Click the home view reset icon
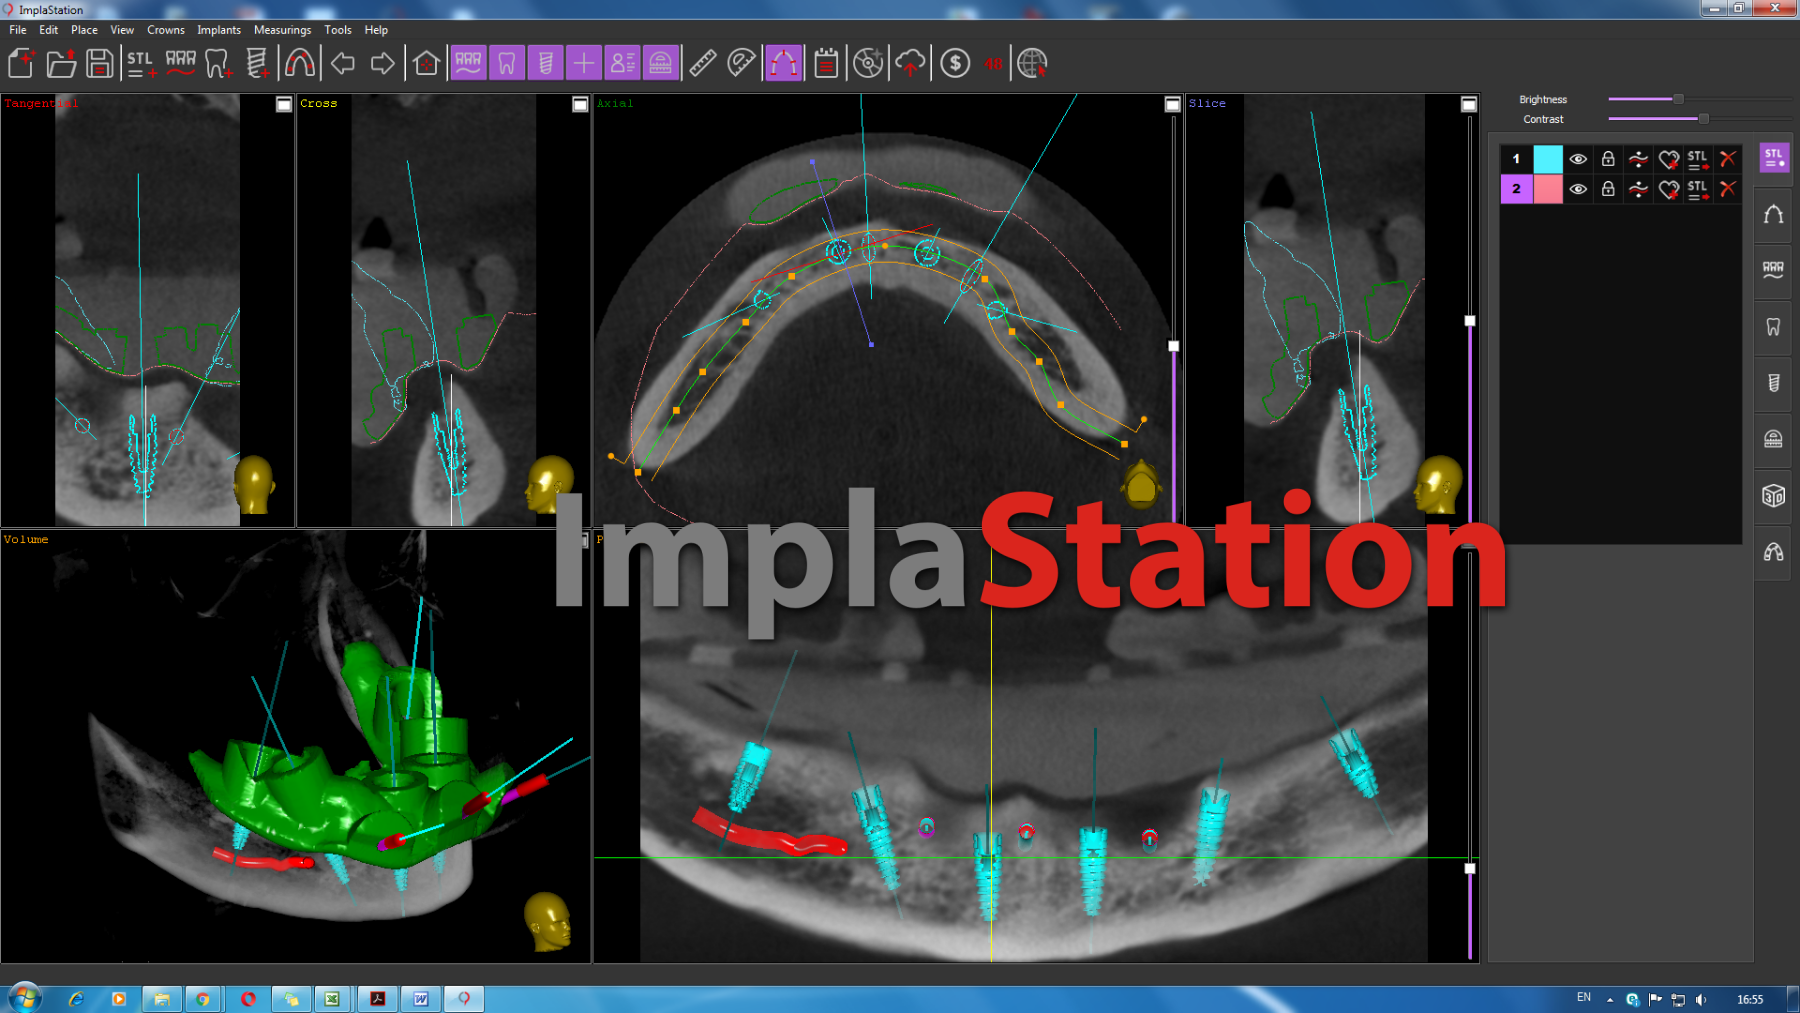Screen dimensions: 1800x1013 (426, 63)
